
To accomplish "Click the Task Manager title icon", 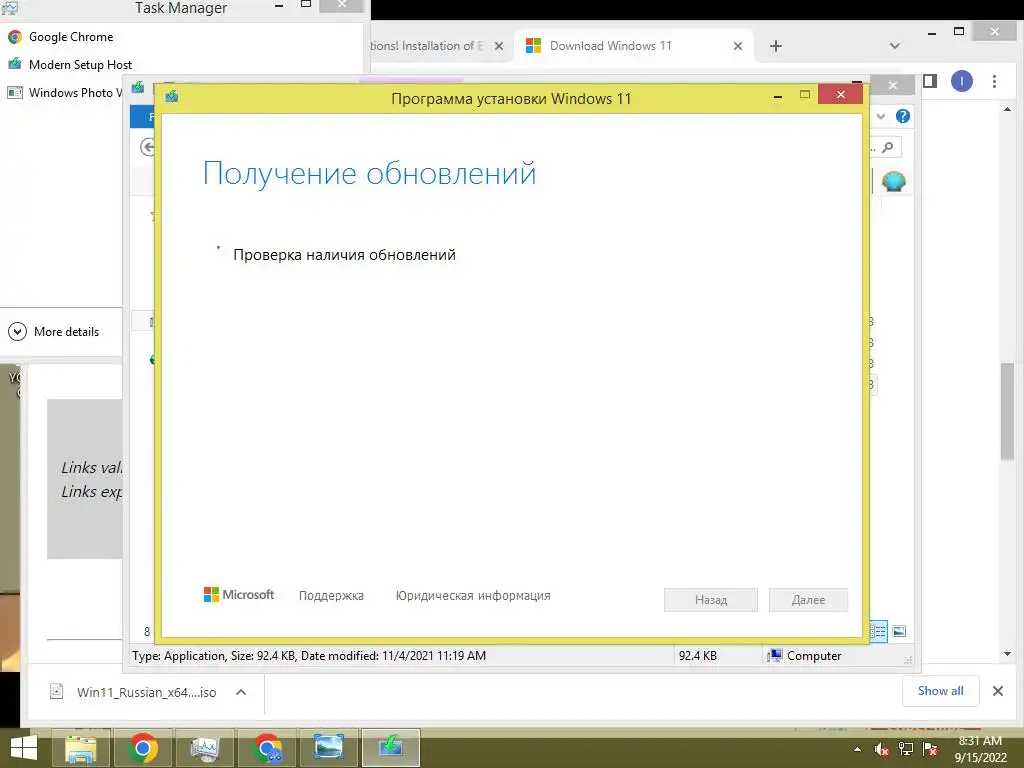I will (9, 8).
